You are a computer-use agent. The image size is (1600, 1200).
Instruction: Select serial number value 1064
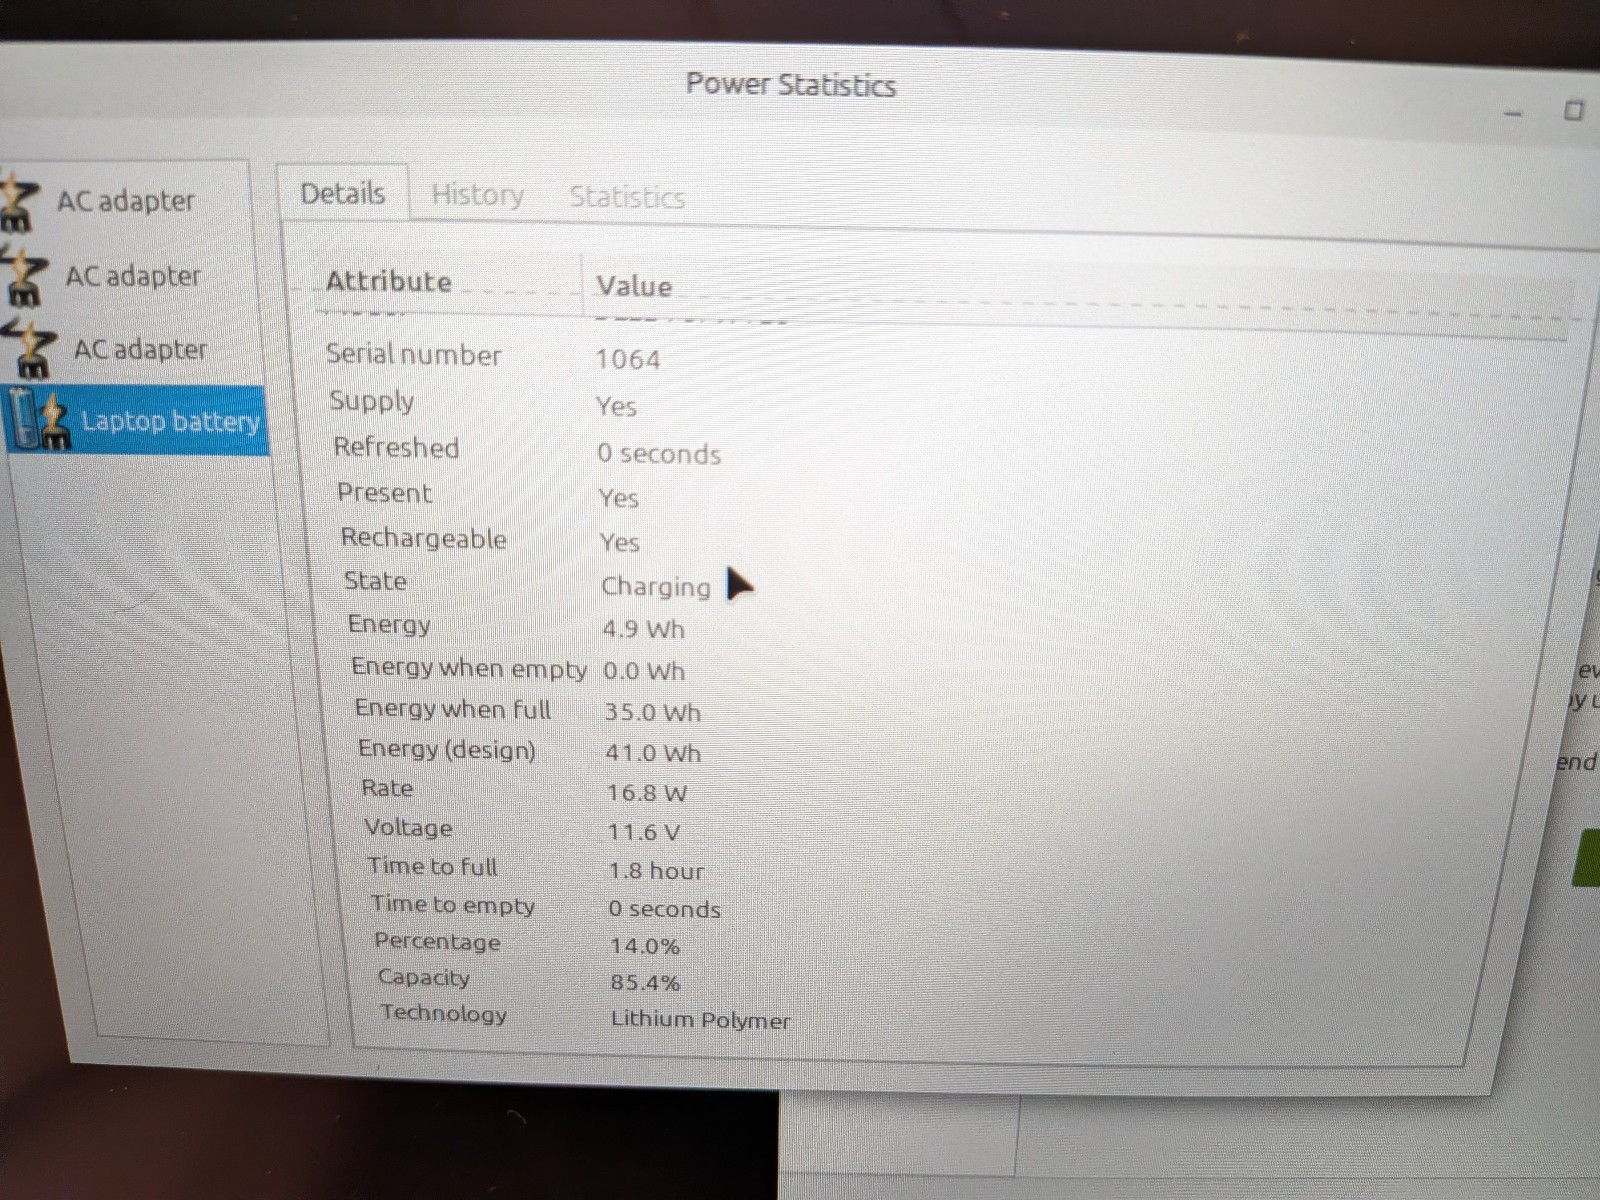[x=628, y=359]
